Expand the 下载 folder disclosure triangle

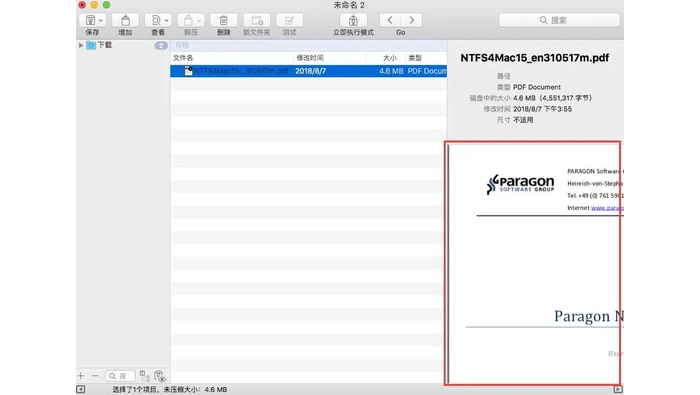click(x=81, y=45)
